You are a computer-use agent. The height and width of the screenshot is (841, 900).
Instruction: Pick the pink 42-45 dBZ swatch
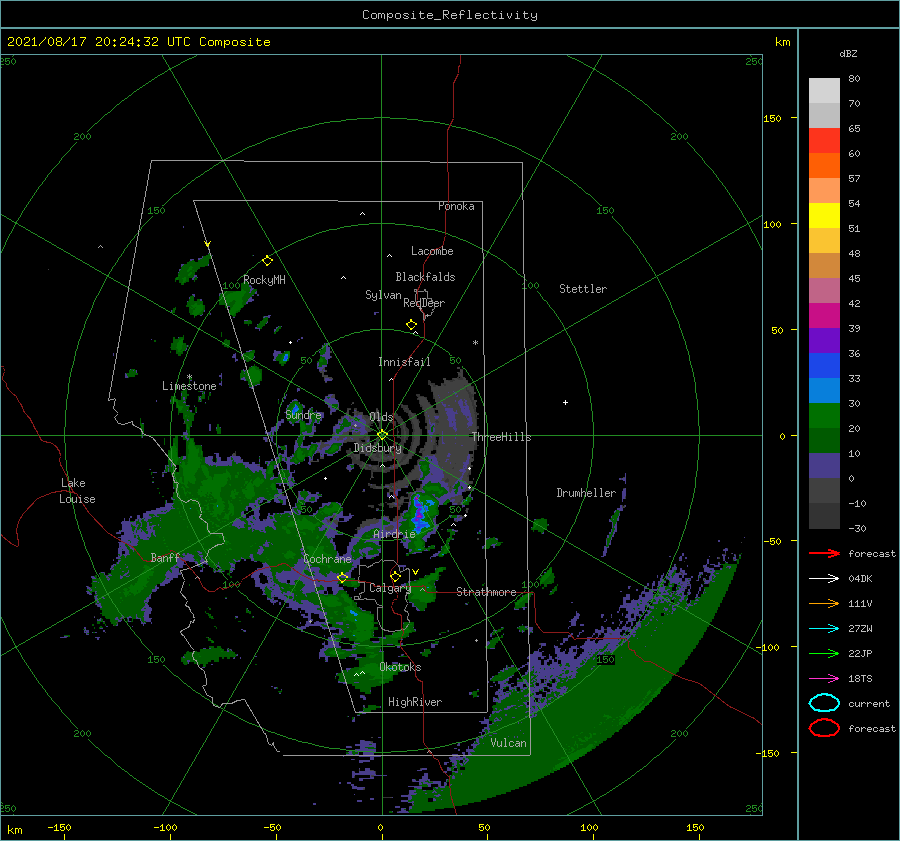pyautogui.click(x=824, y=290)
